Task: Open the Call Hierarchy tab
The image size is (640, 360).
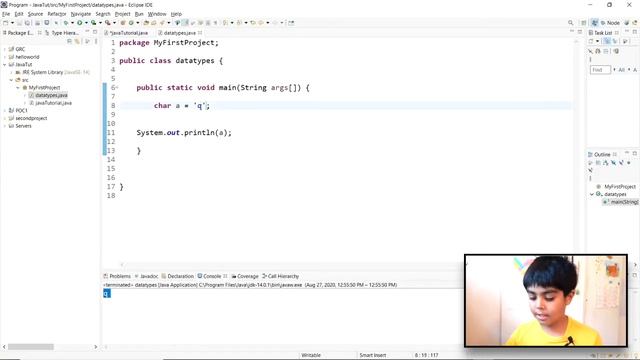Action: pyautogui.click(x=280, y=276)
